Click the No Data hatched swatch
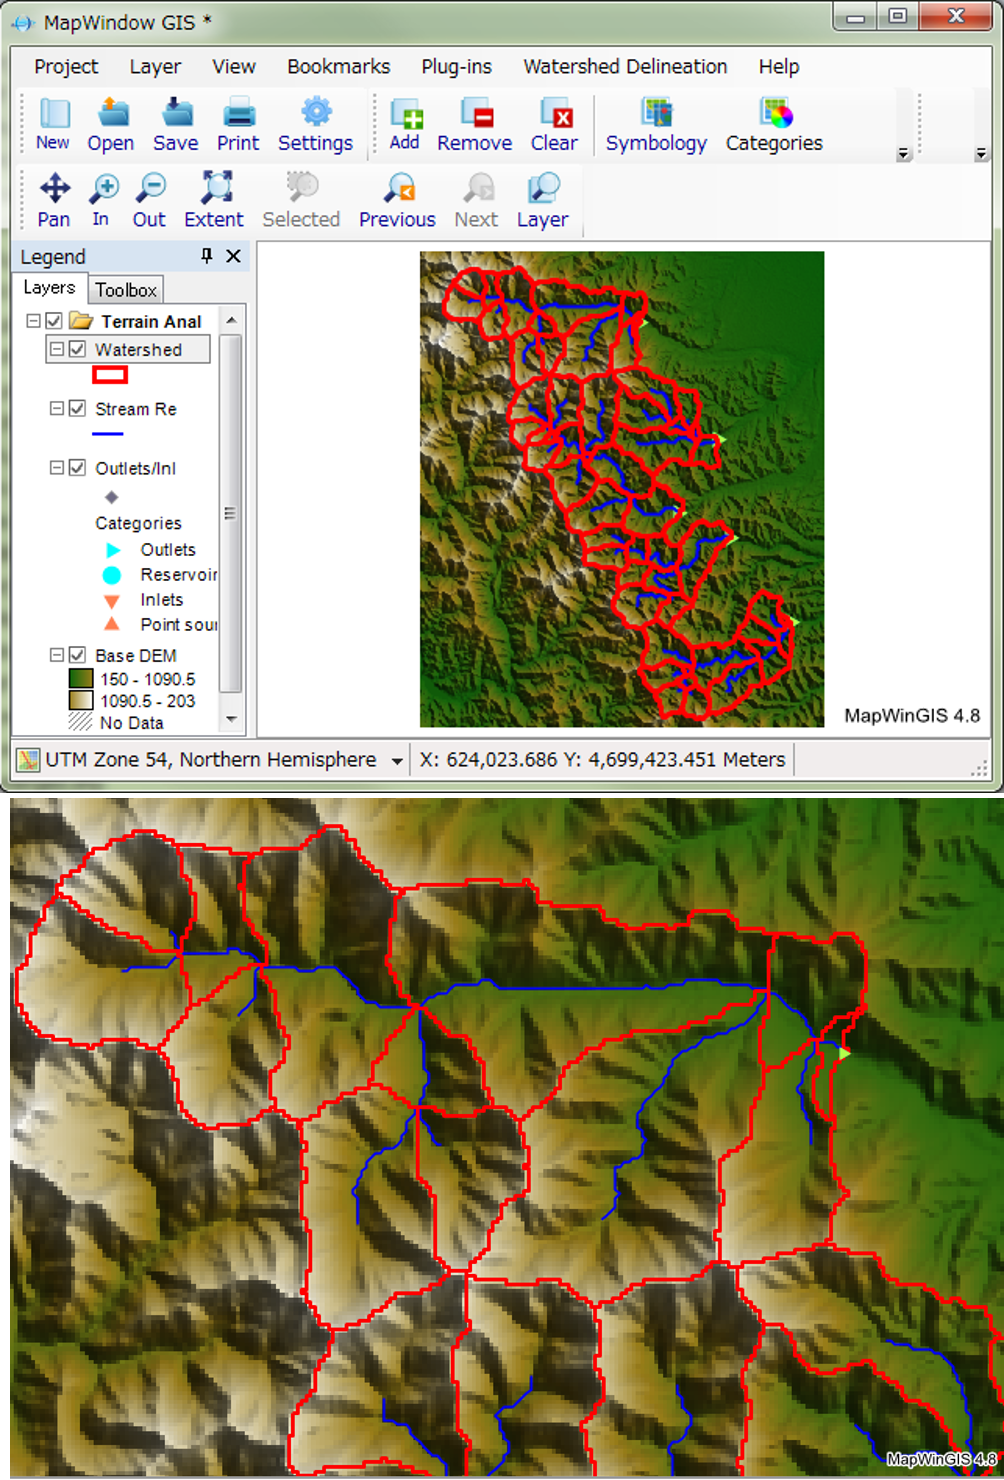This screenshot has width=1004, height=1480. coord(81,723)
